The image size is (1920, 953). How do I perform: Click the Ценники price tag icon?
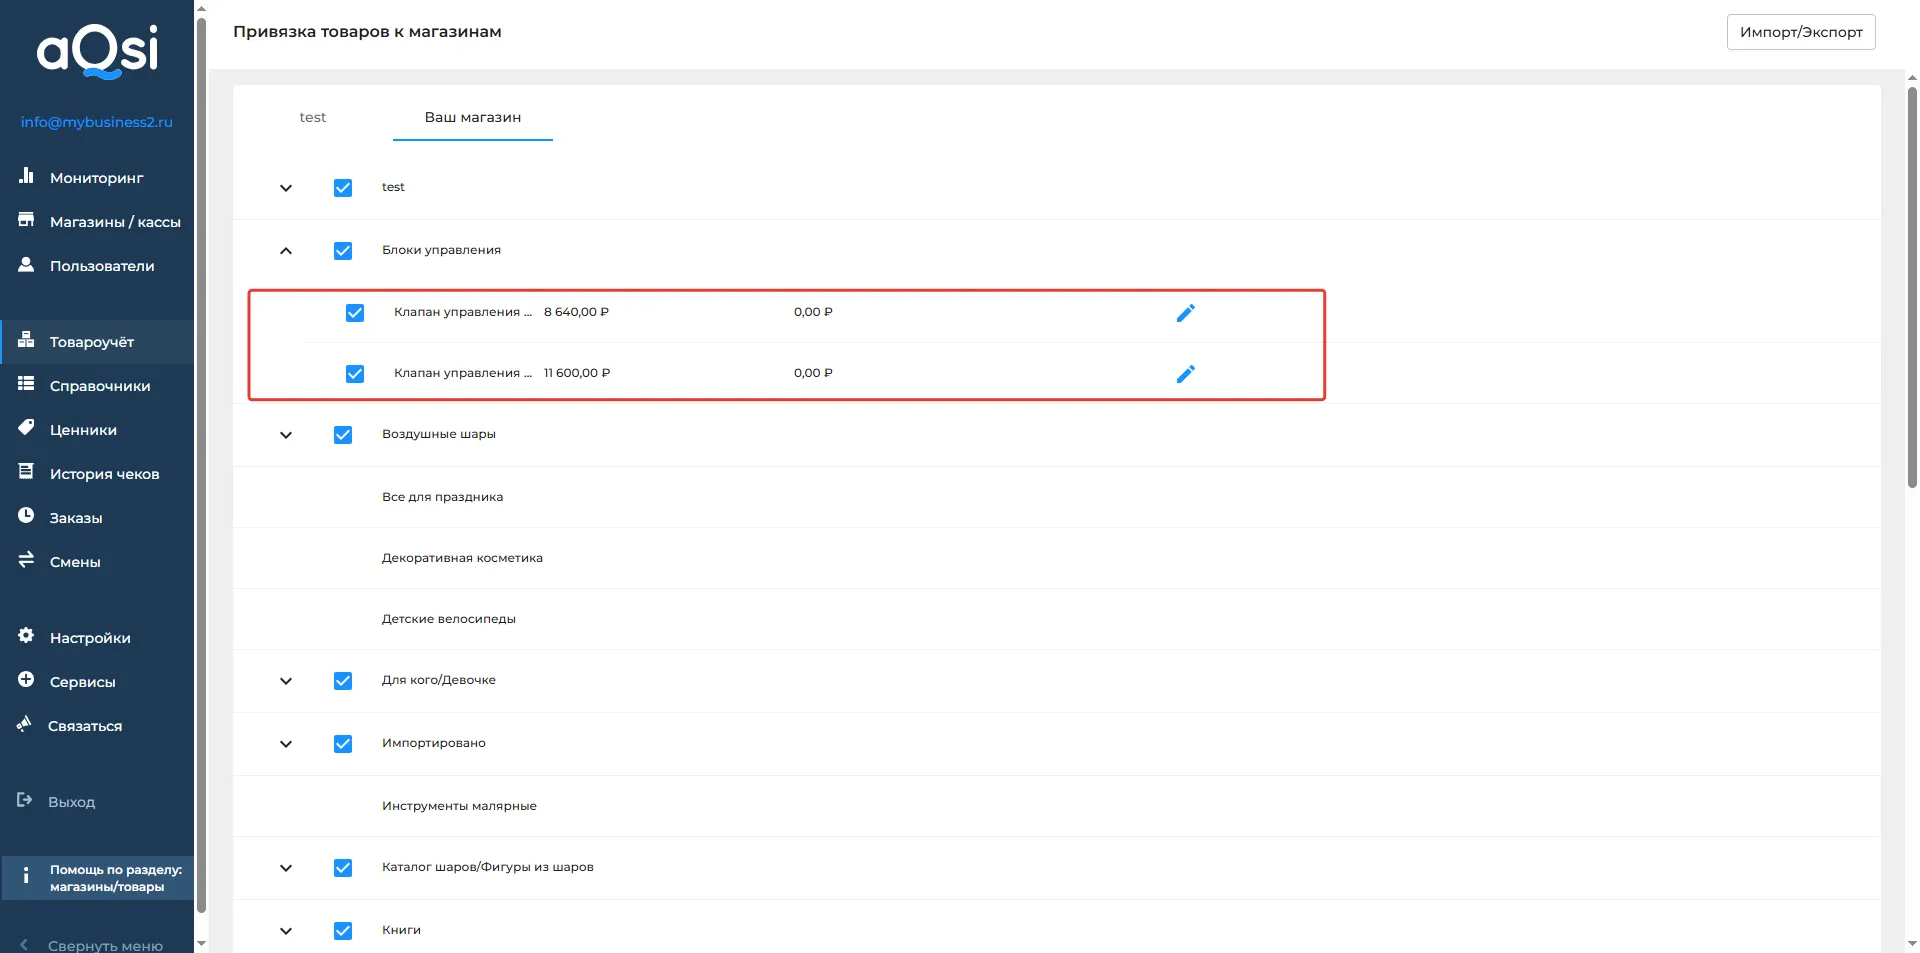26,429
